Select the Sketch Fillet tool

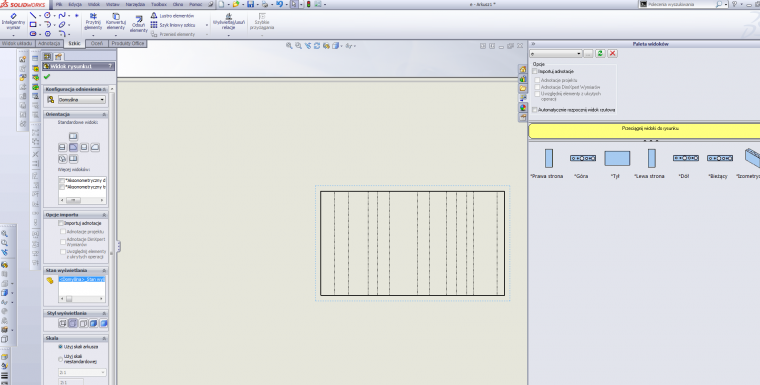tap(62, 34)
